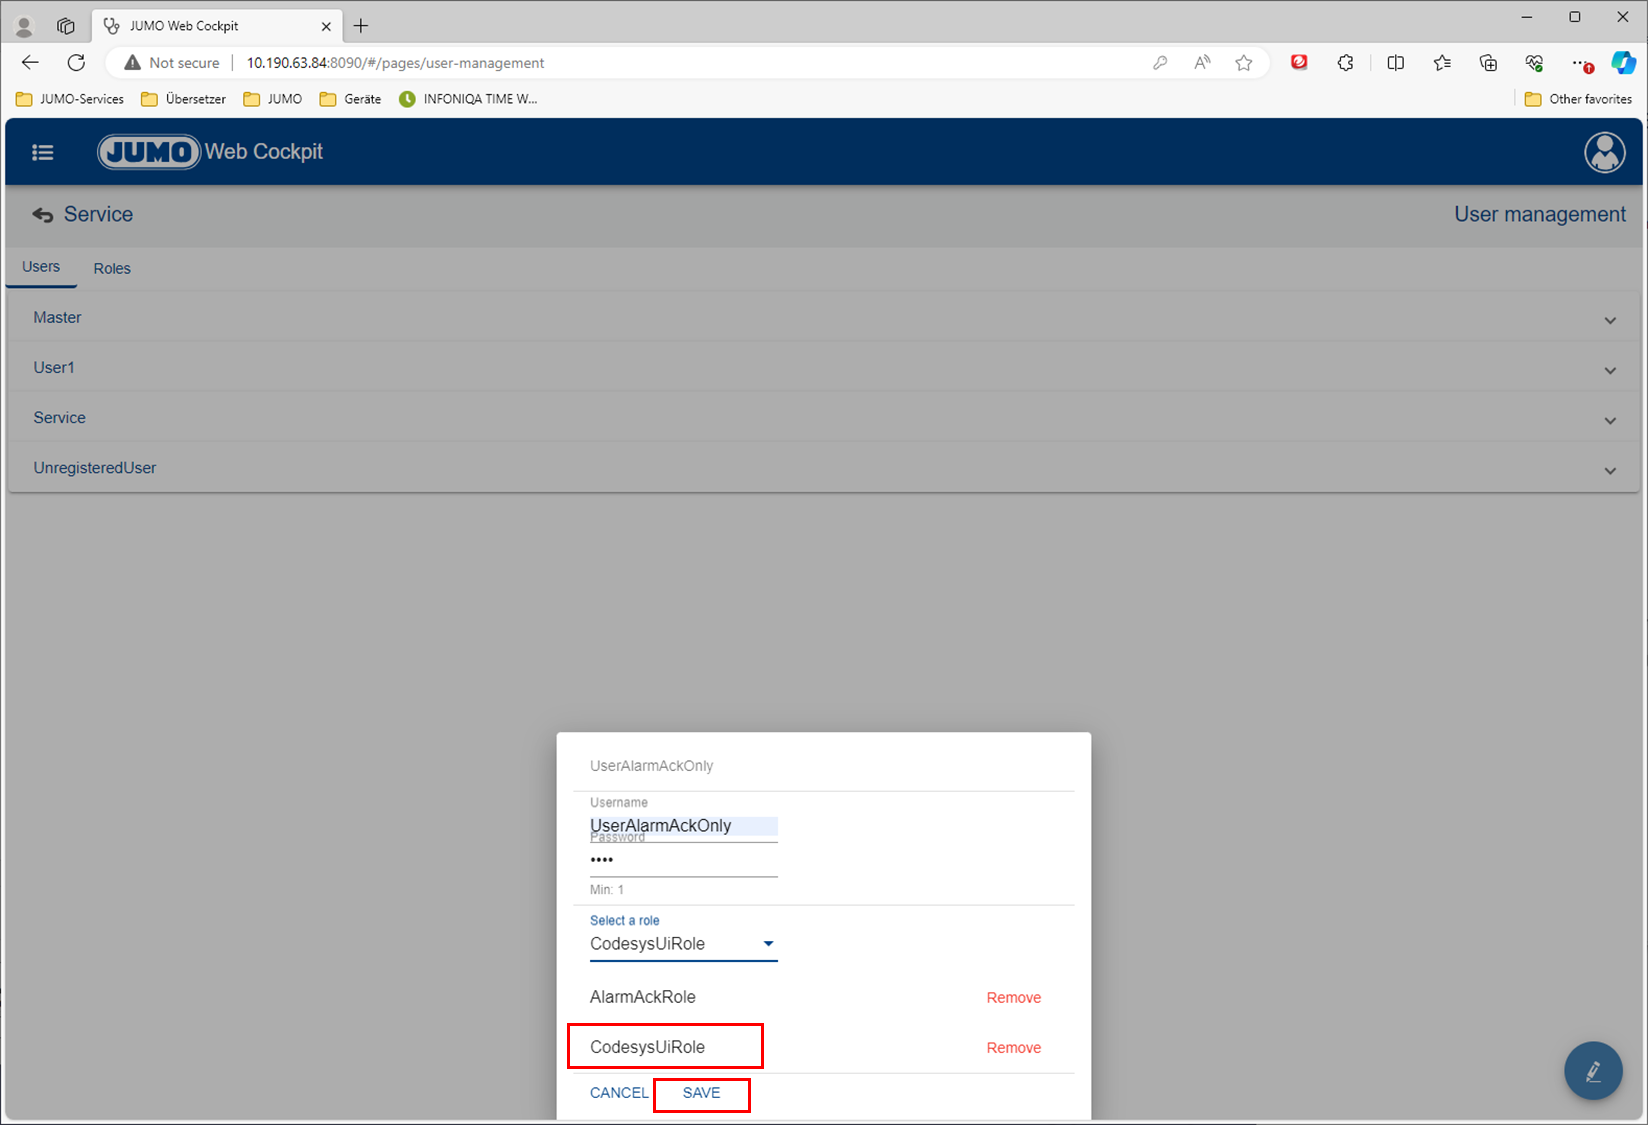Expand the Master user row
1648x1125 pixels.
click(1609, 320)
